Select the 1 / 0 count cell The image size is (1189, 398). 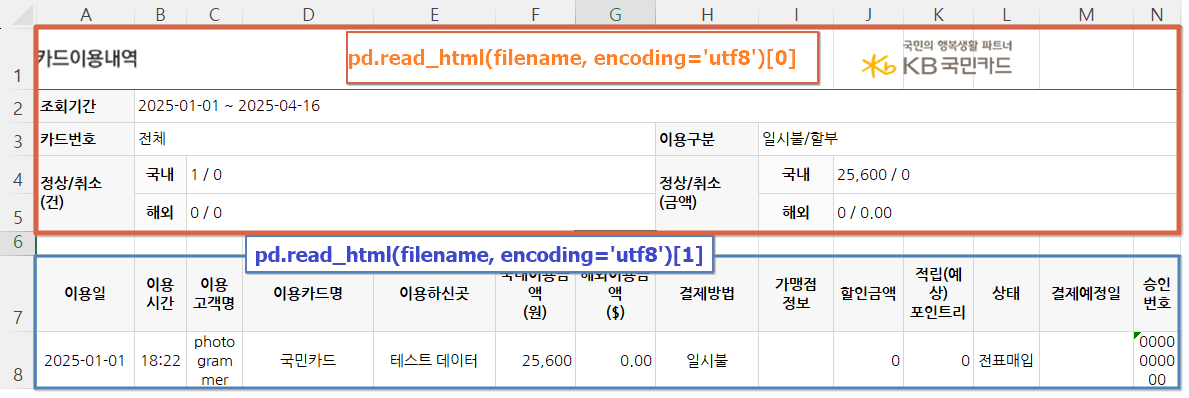[x=421, y=174]
